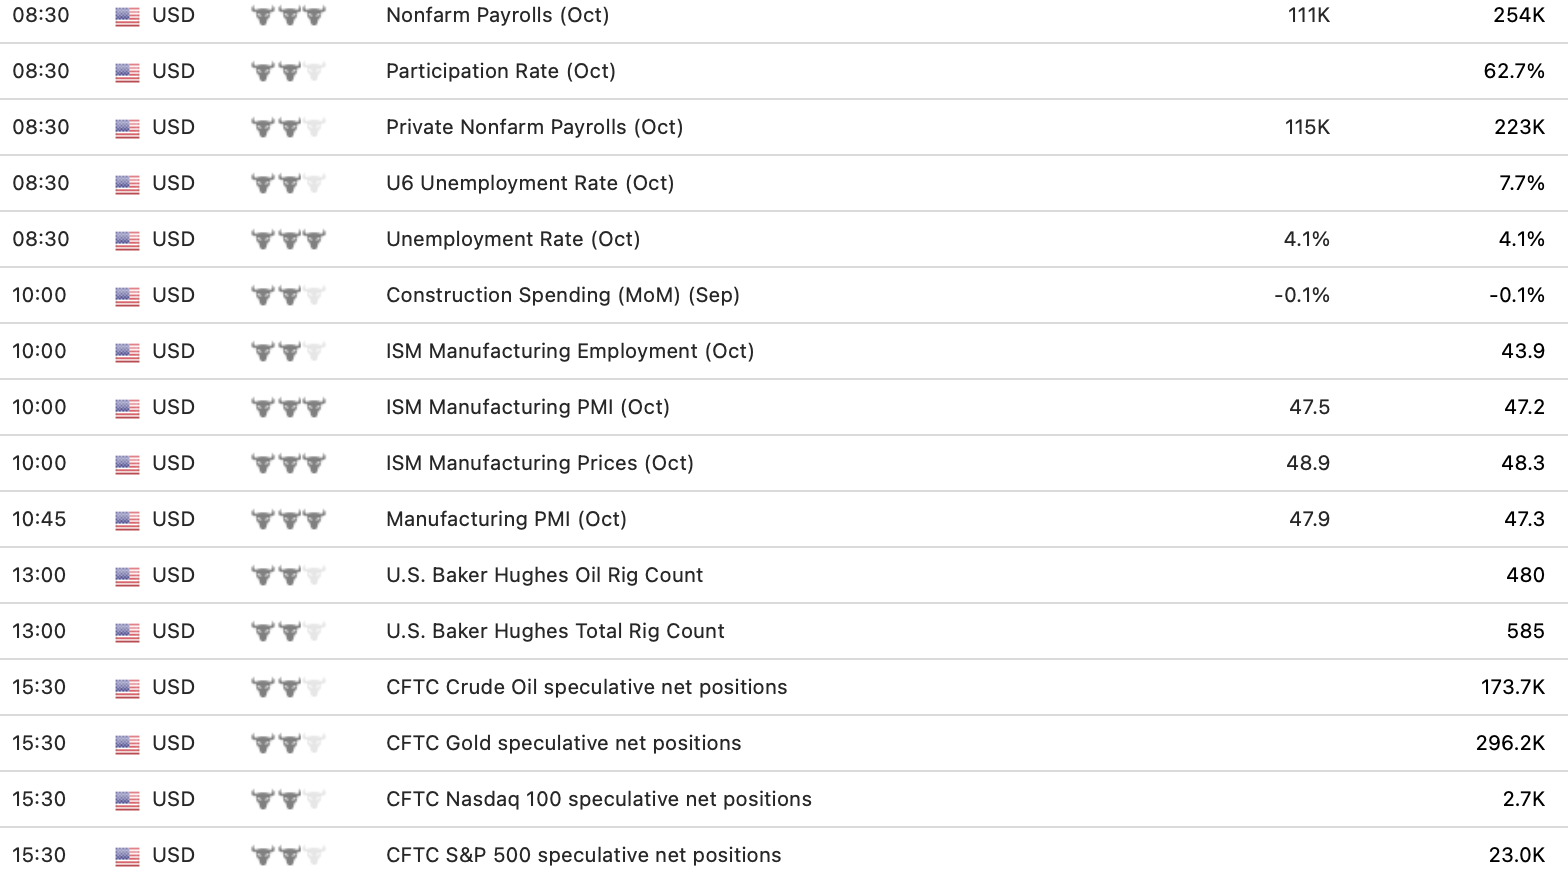Viewport: 1568px width, 894px height.
Task: Click USD currency label in Manufacturing PMI row
Action: pyautogui.click(x=173, y=520)
